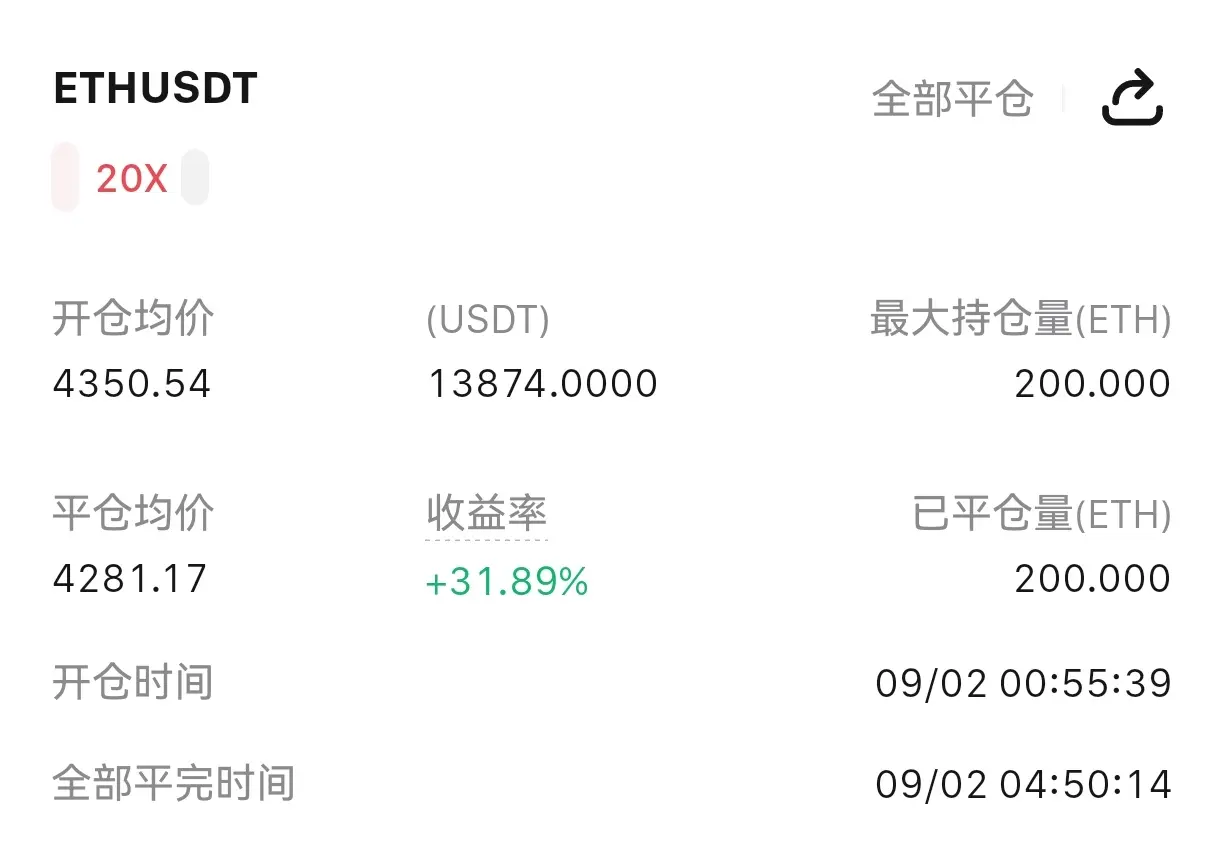Select the 09/02 00:55:39 open time
Viewport: 1224px width, 856px height.
(x=1023, y=684)
